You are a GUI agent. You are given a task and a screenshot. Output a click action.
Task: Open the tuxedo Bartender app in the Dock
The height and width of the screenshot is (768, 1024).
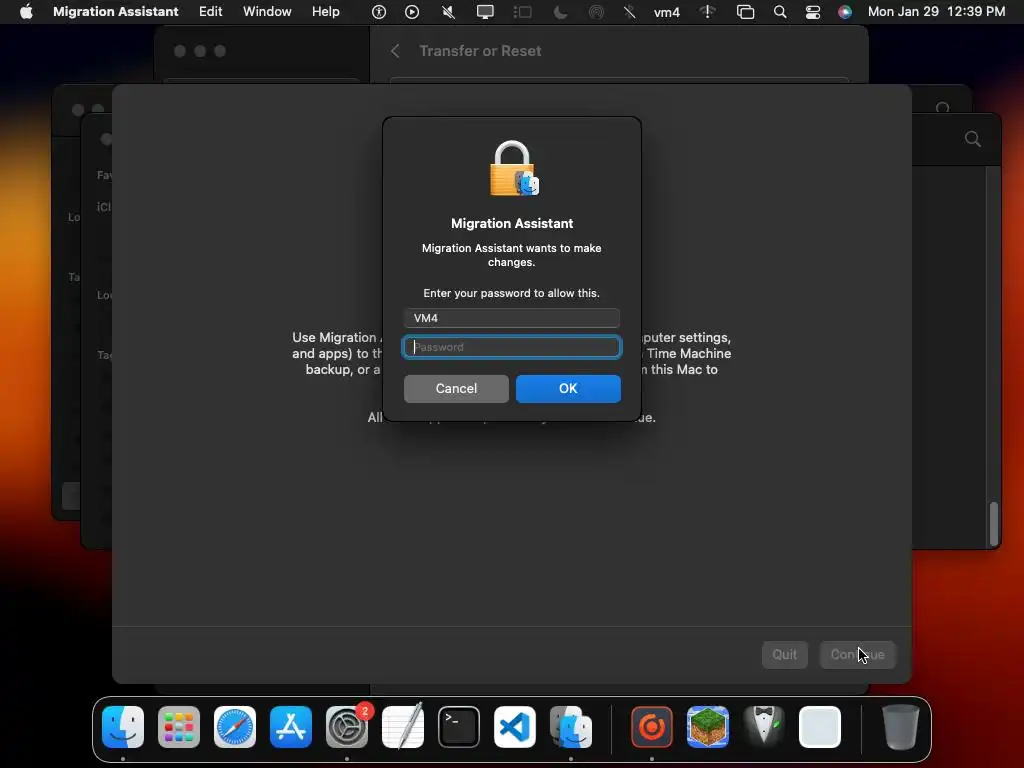tap(764, 727)
